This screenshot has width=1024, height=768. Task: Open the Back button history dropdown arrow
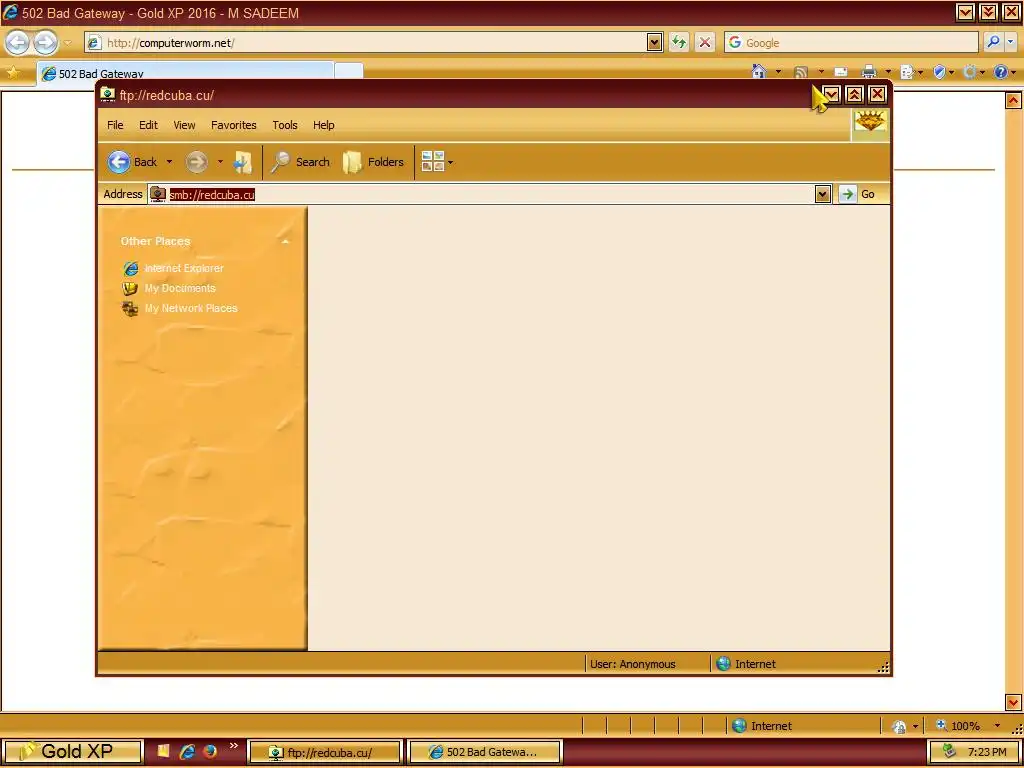(169, 162)
